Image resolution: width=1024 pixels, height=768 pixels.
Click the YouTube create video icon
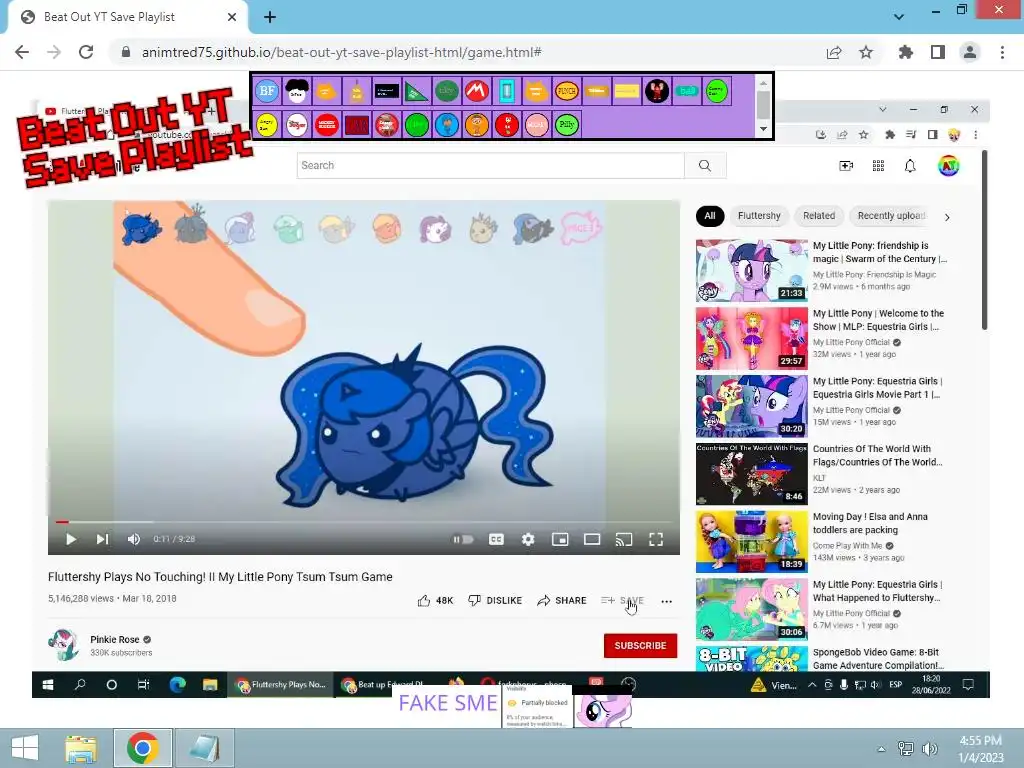pyautogui.click(x=846, y=166)
